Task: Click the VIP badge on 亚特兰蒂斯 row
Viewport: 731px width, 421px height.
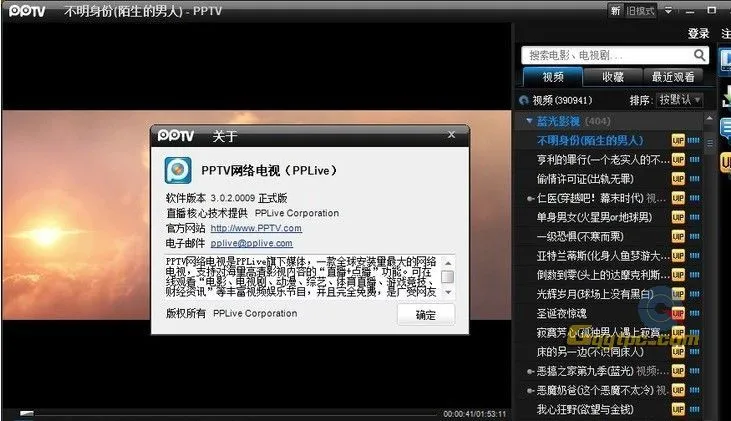Action: tap(678, 255)
